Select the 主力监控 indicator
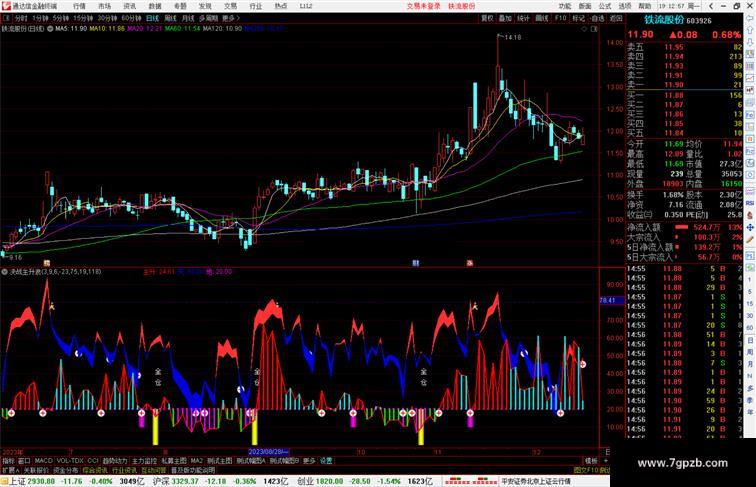This screenshot has height=487, width=756. (x=144, y=461)
